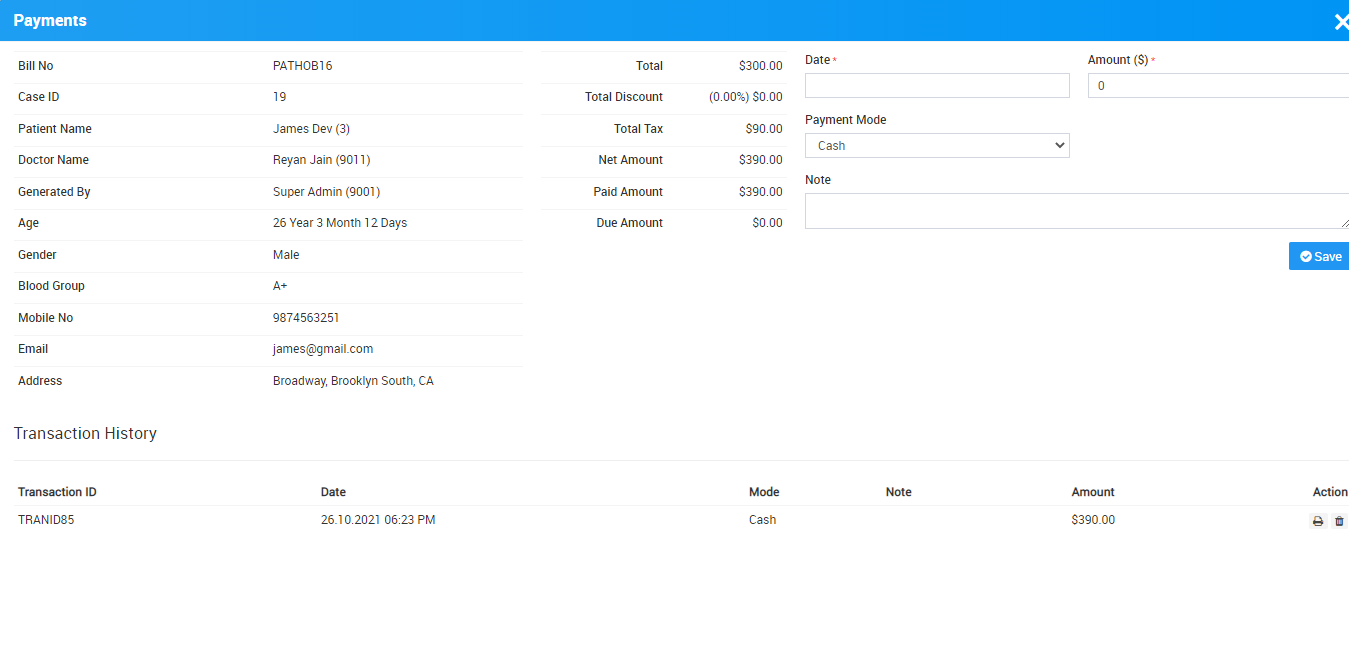Select the TRANID85 transaction ID cell
The width and height of the screenshot is (1349, 657).
[46, 520]
